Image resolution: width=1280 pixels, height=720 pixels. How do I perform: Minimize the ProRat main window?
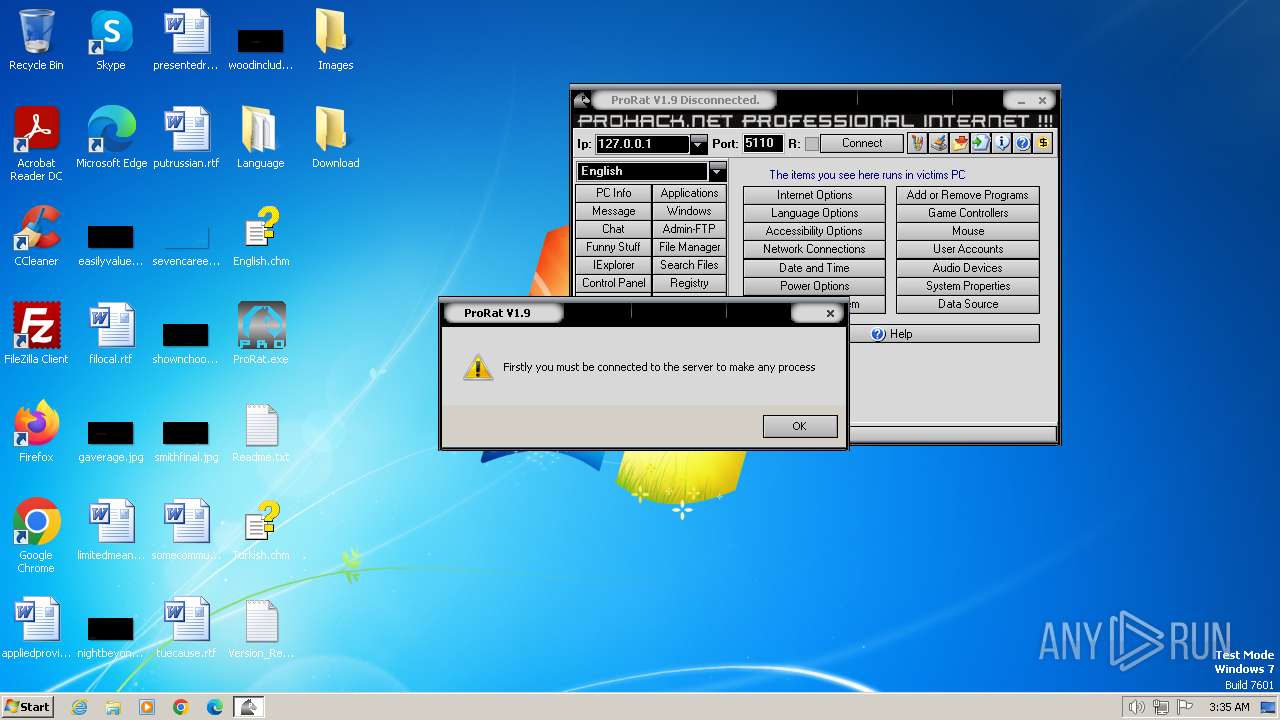(1021, 100)
